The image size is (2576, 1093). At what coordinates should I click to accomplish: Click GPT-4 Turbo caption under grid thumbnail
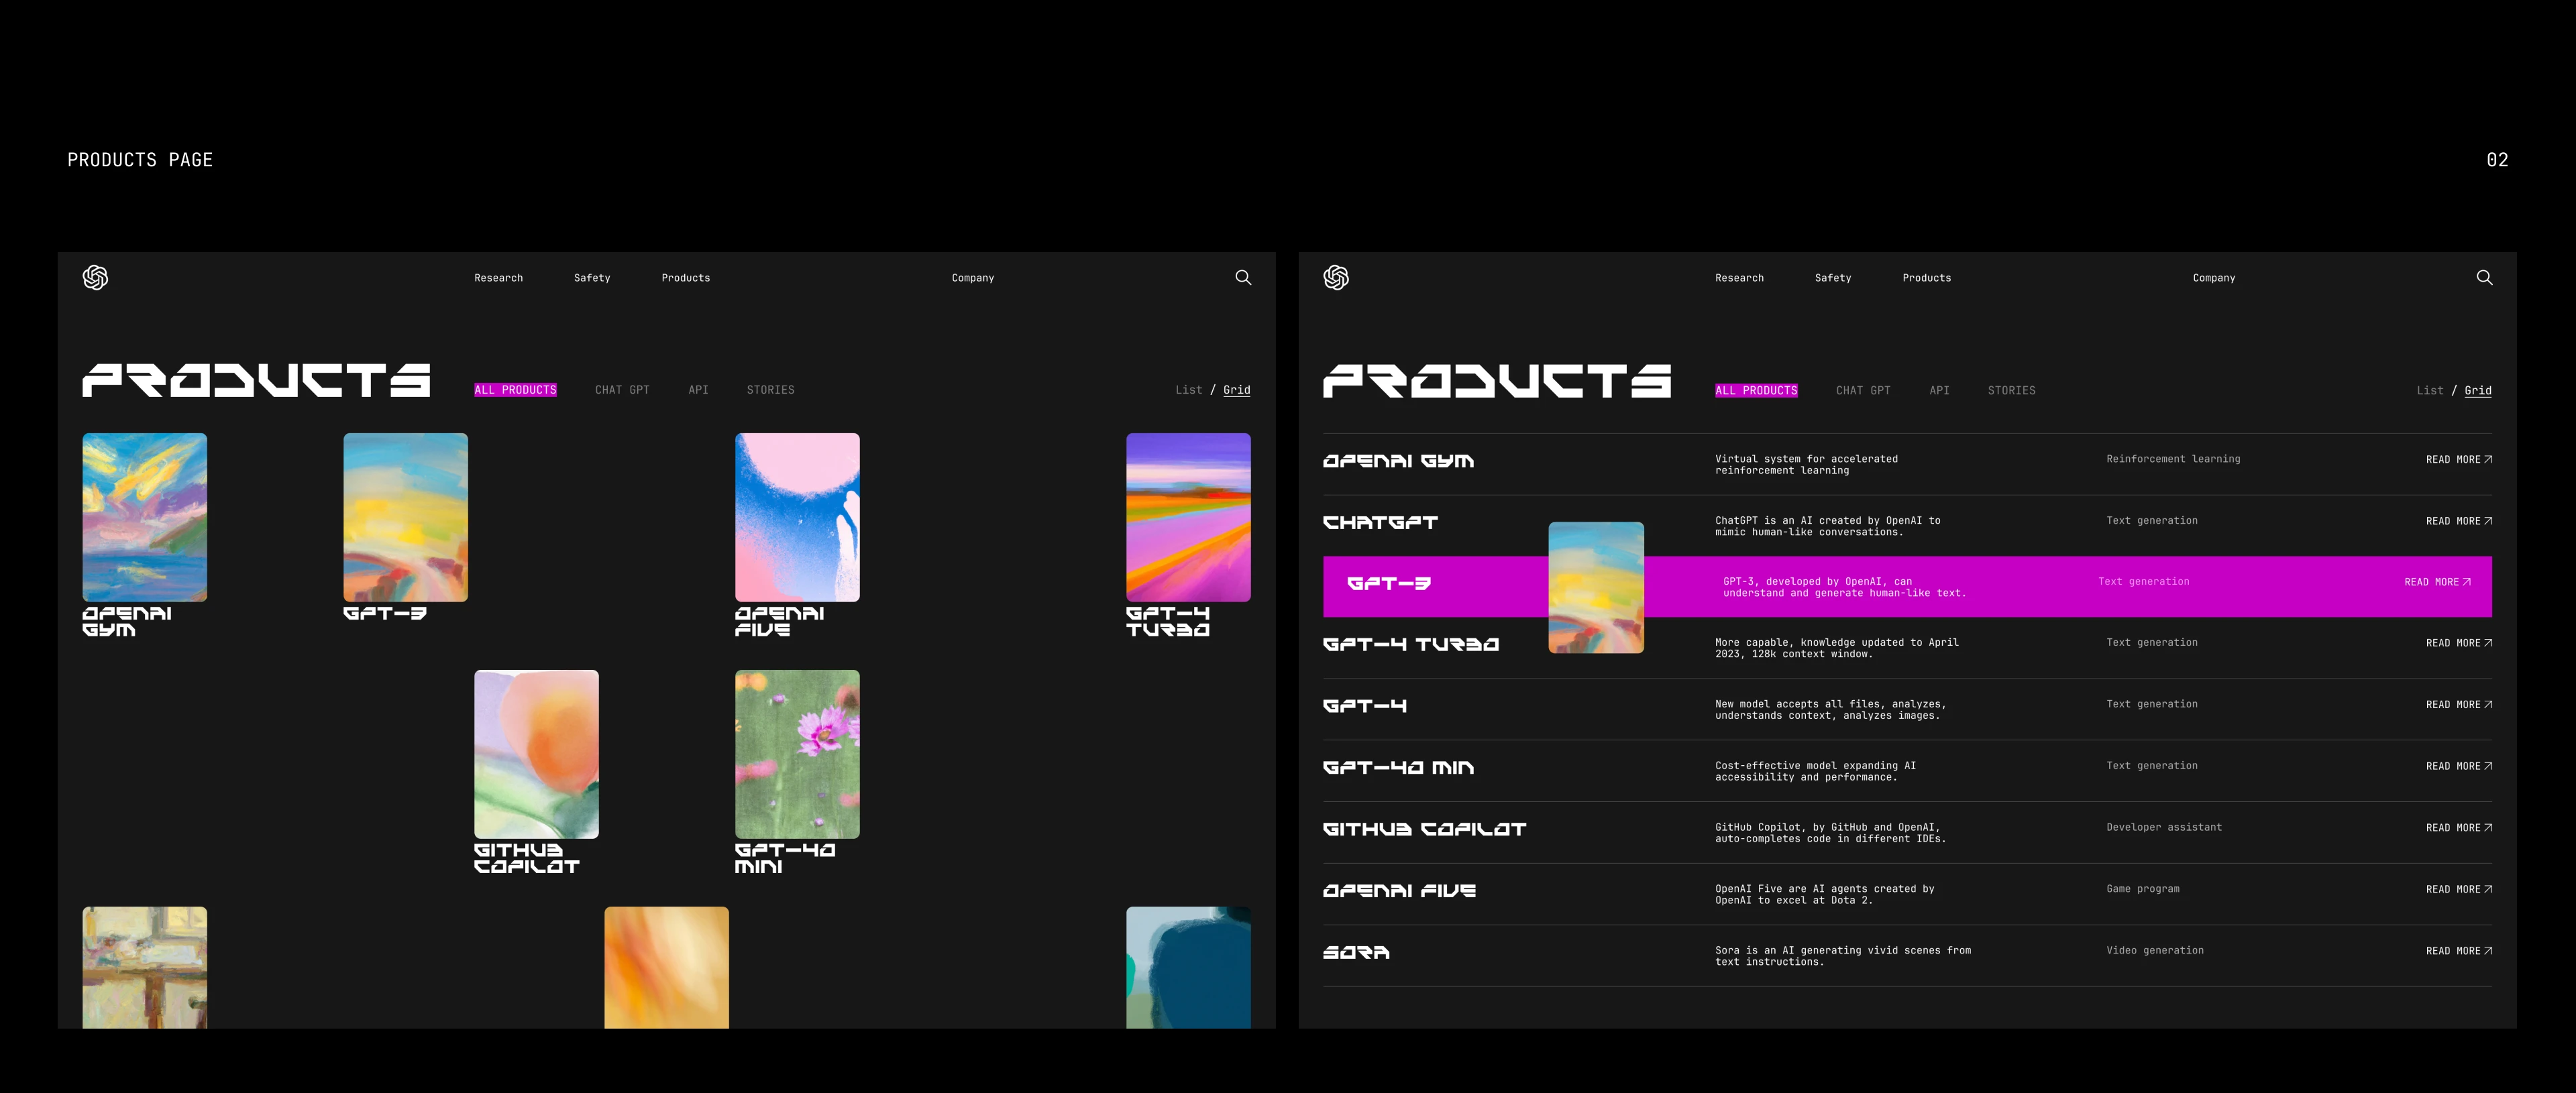coord(1167,621)
